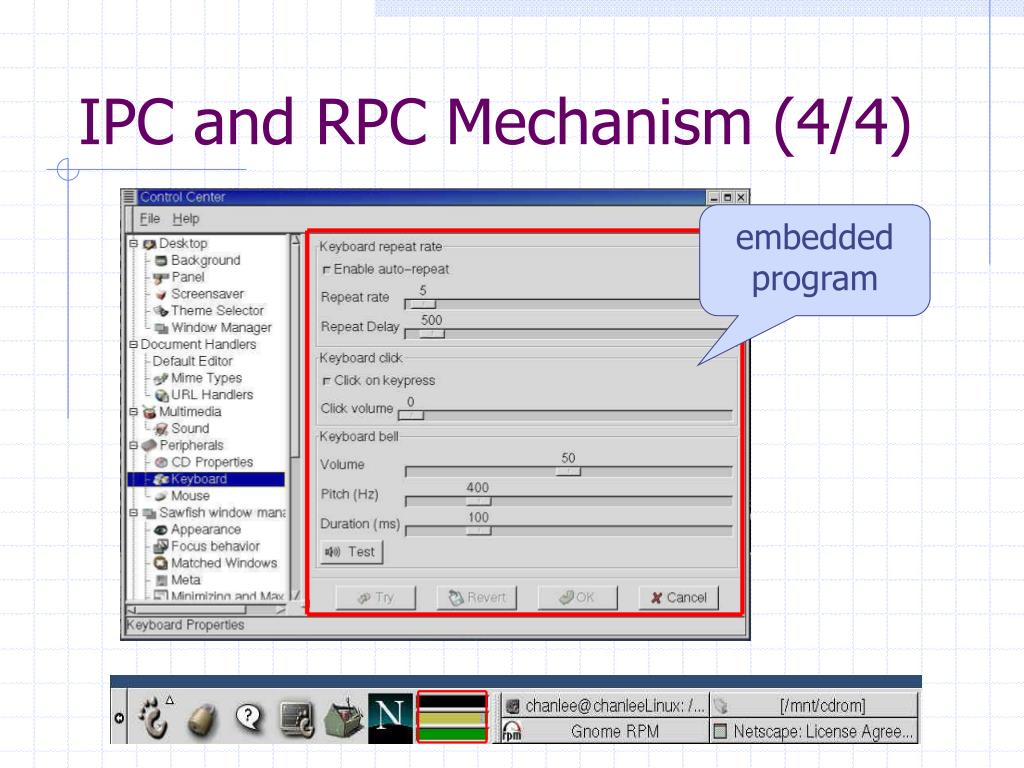This screenshot has width=1024, height=768.
Task: Click the Control Center window menu icon
Action: click(129, 197)
